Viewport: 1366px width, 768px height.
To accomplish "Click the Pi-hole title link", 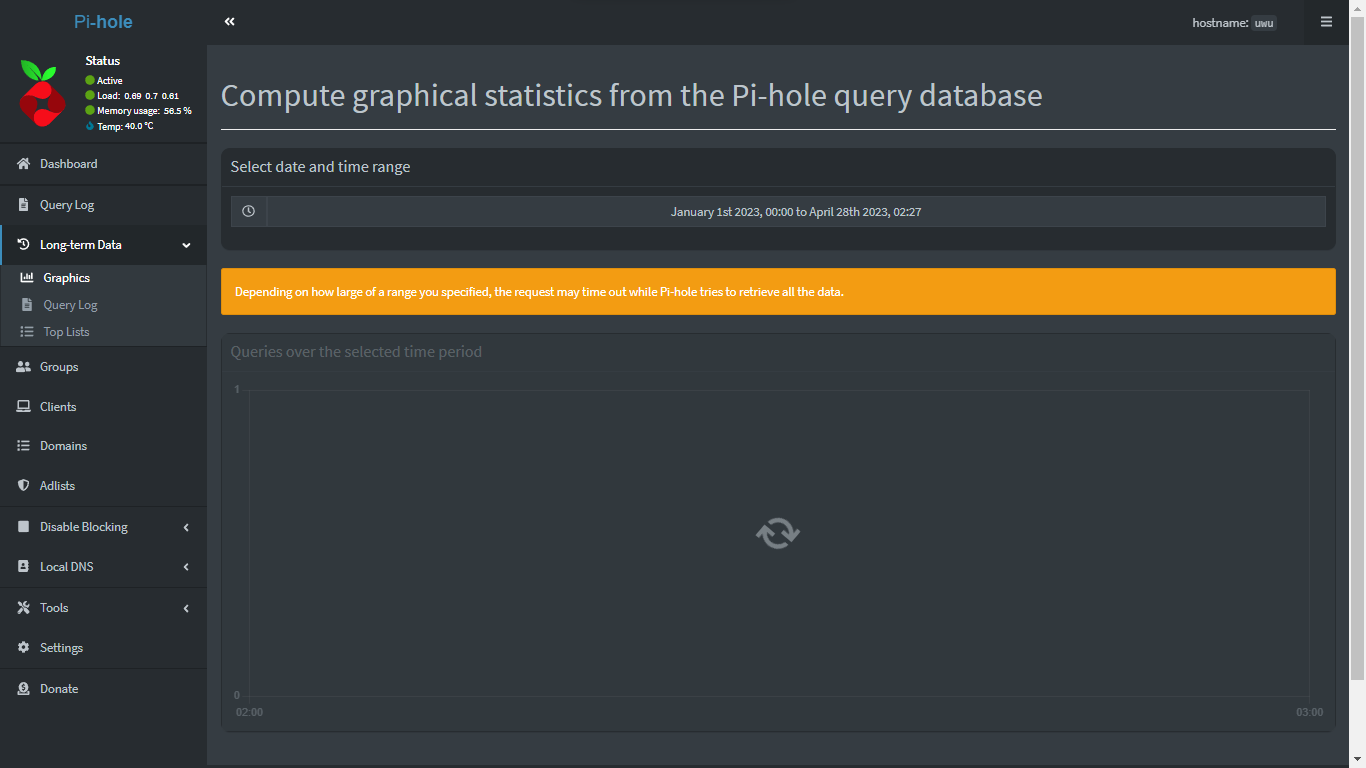I will click(103, 22).
